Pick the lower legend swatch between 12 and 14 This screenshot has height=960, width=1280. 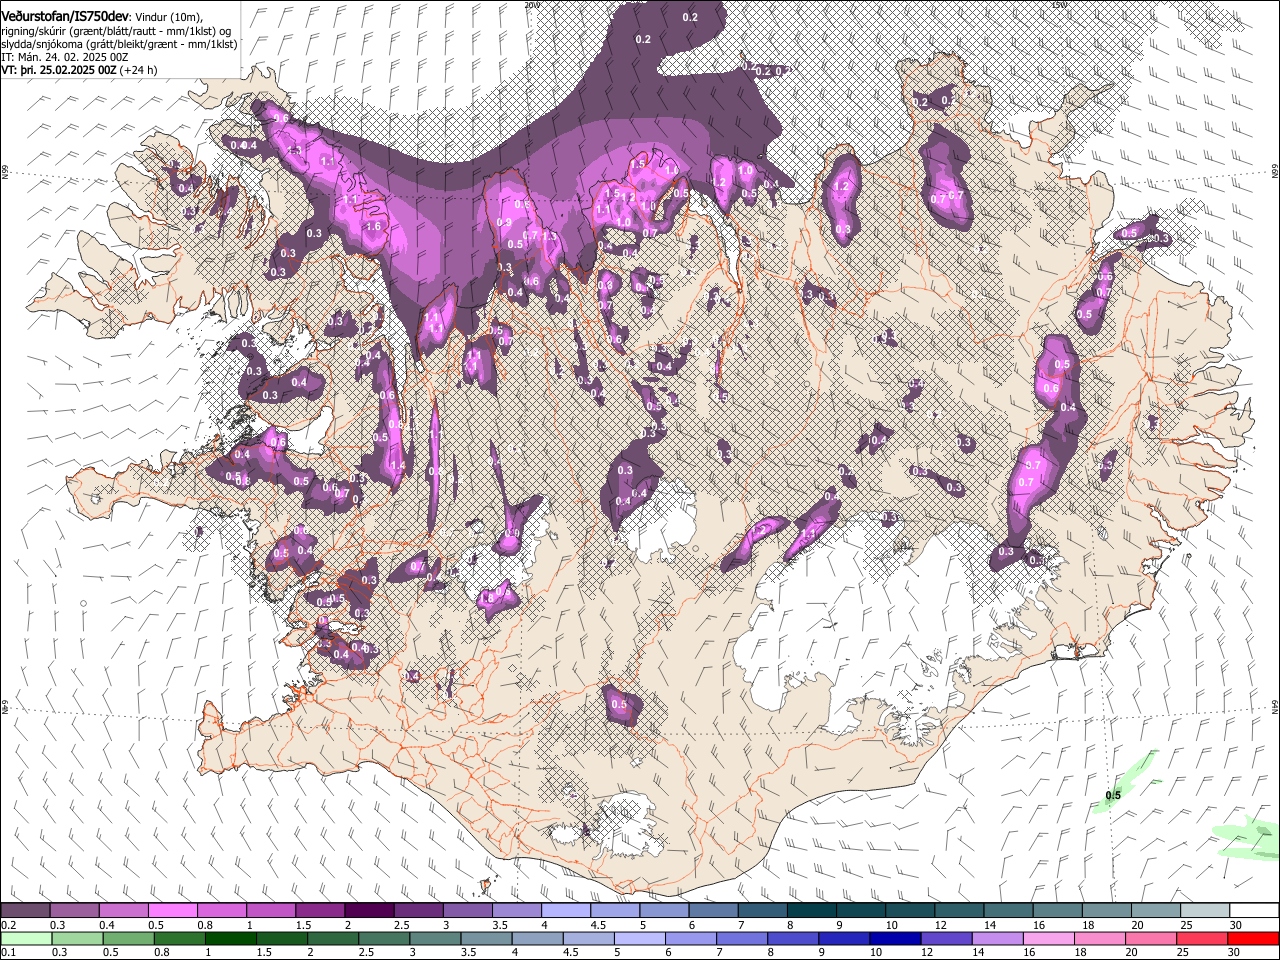(x=946, y=938)
